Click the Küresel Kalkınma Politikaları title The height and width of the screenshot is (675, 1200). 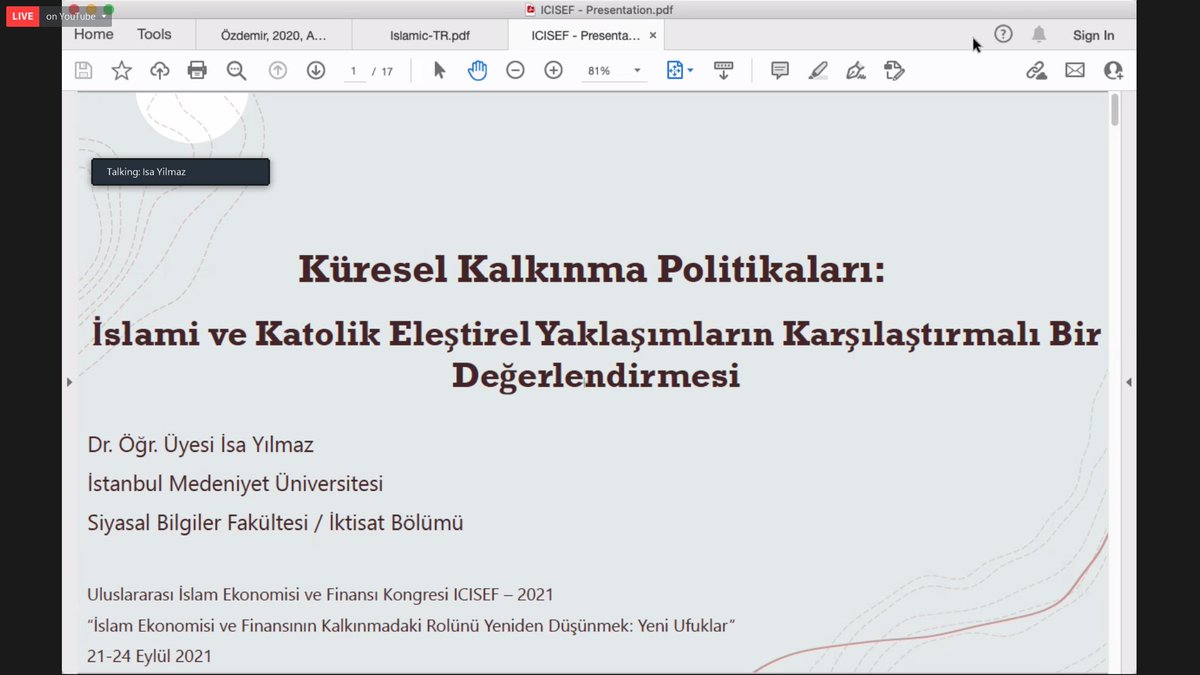591,270
